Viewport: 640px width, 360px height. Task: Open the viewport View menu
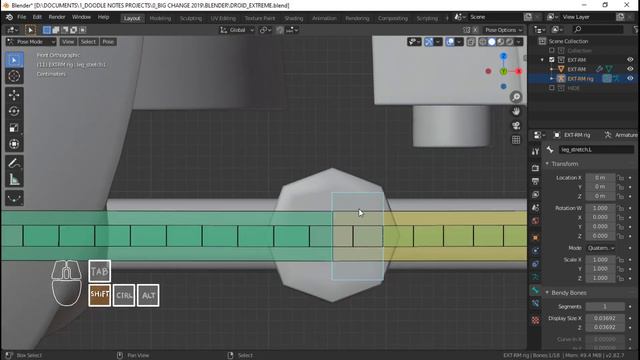pyautogui.click(x=68, y=42)
